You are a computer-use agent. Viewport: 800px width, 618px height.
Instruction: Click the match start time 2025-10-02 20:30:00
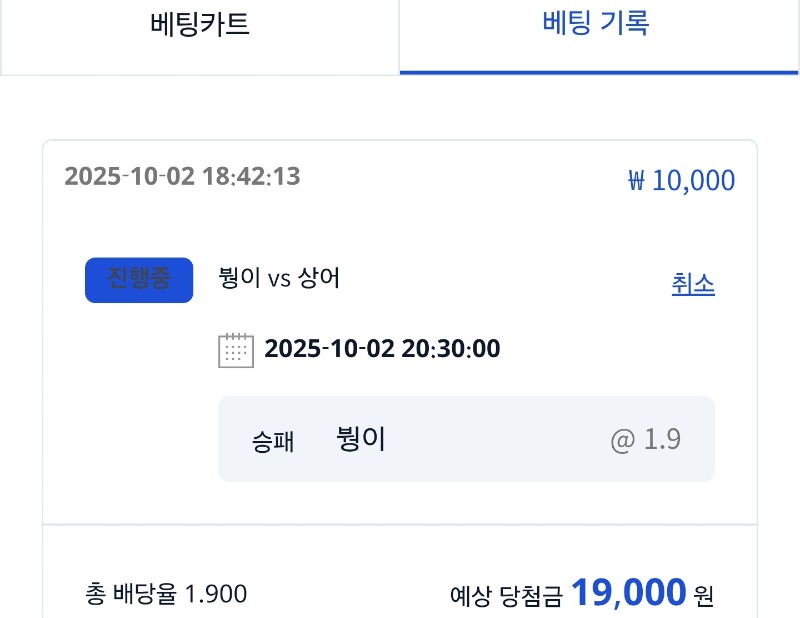tap(382, 349)
